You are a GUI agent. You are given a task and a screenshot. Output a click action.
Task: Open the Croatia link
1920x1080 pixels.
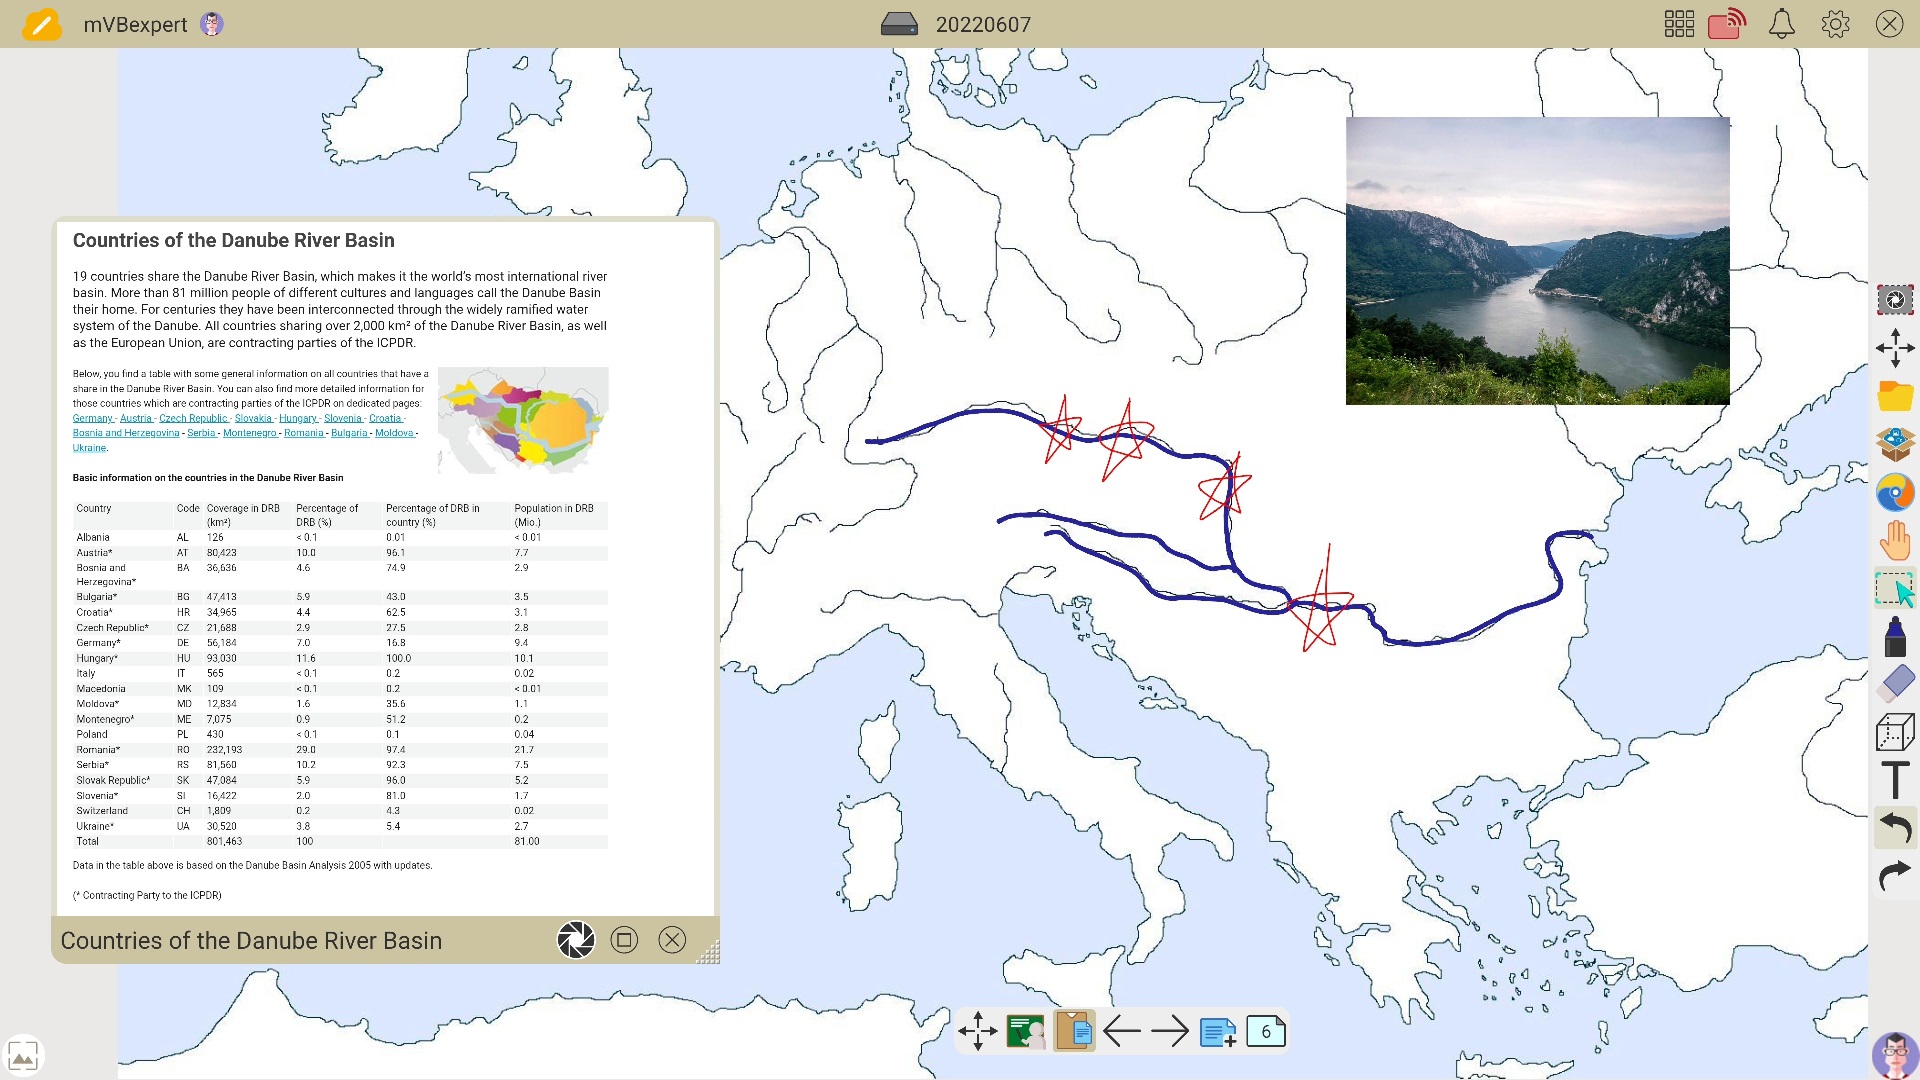click(385, 418)
